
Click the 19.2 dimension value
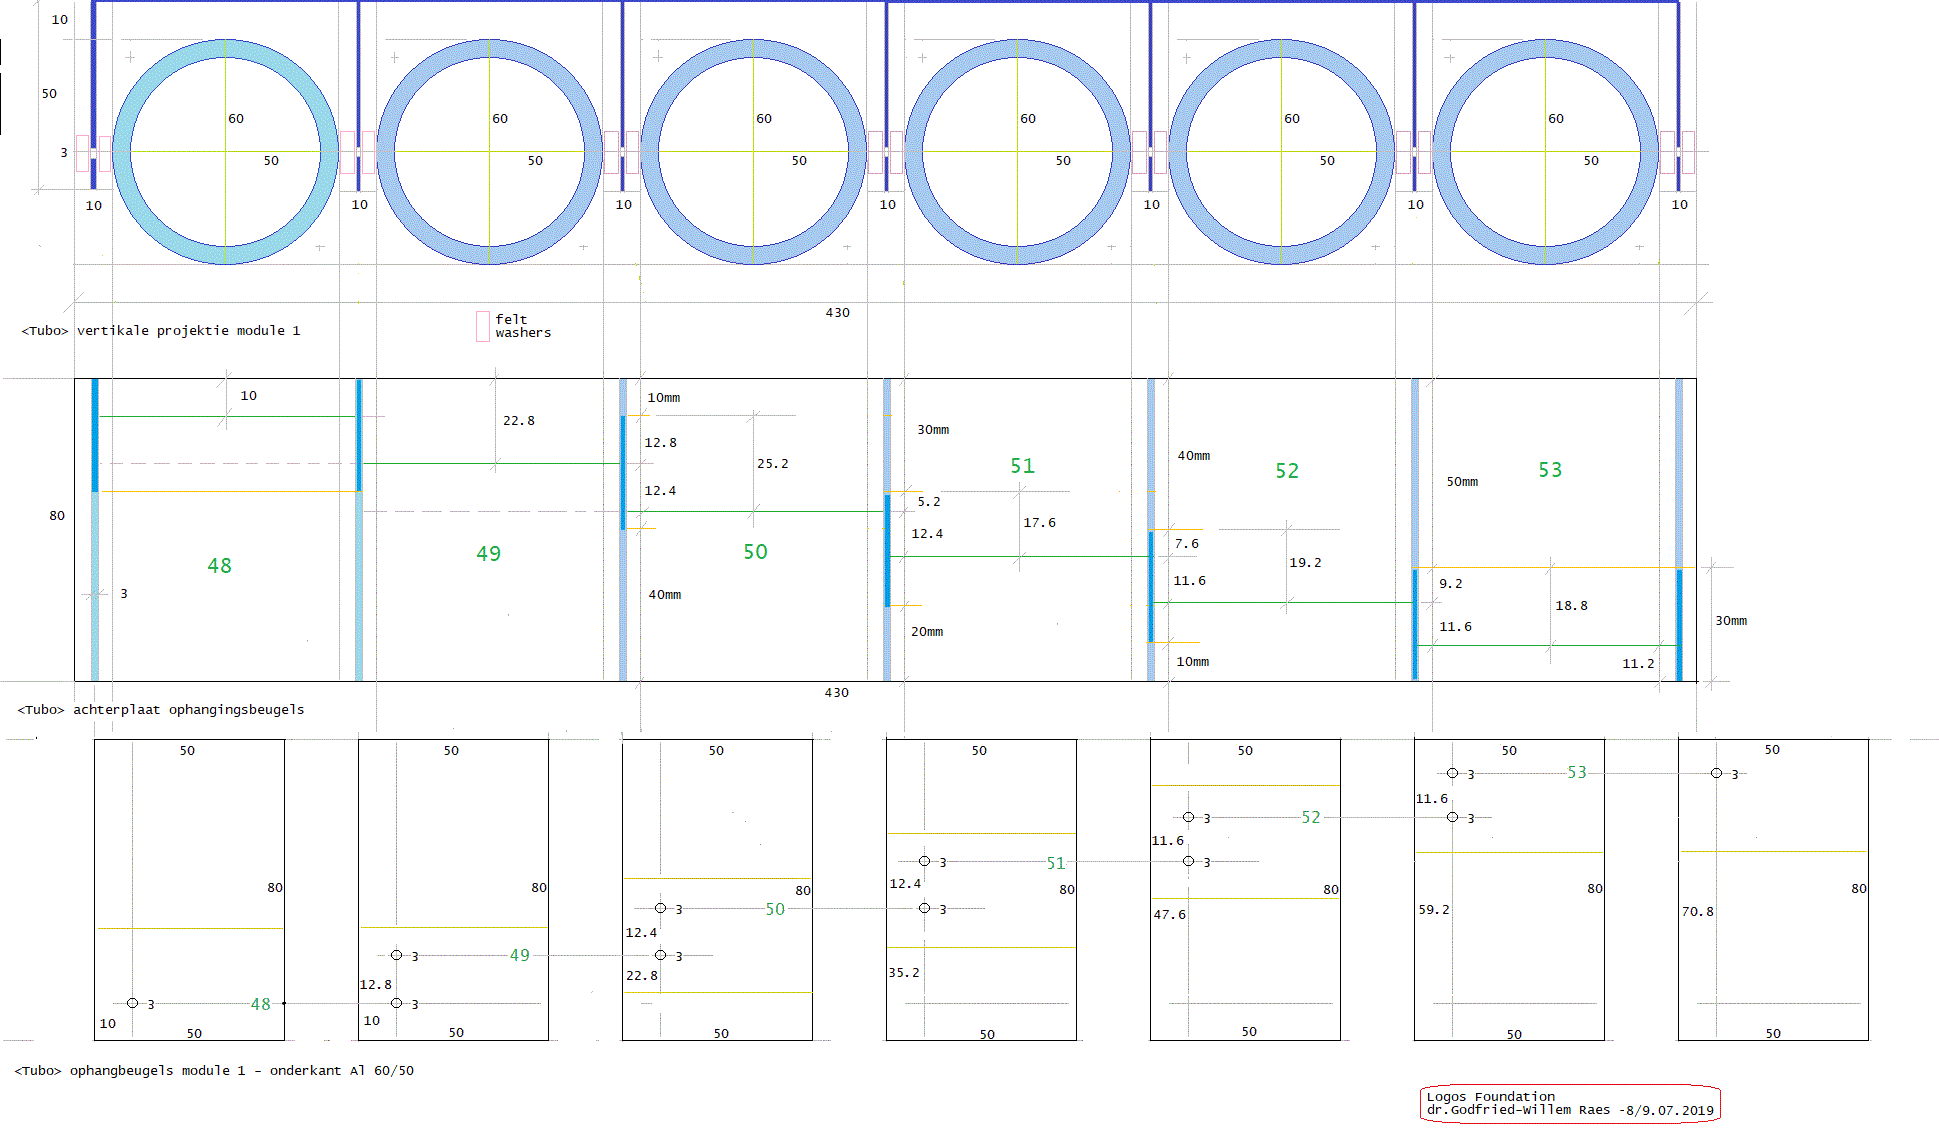(x=1305, y=563)
